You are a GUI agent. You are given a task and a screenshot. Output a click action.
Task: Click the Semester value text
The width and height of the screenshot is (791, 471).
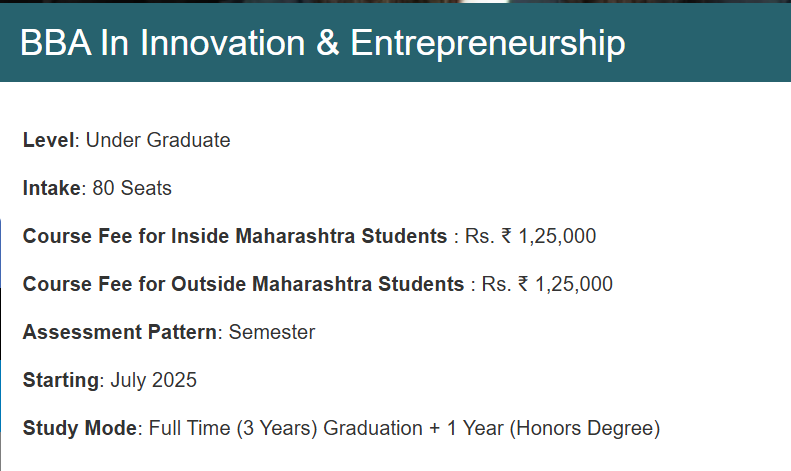point(272,332)
